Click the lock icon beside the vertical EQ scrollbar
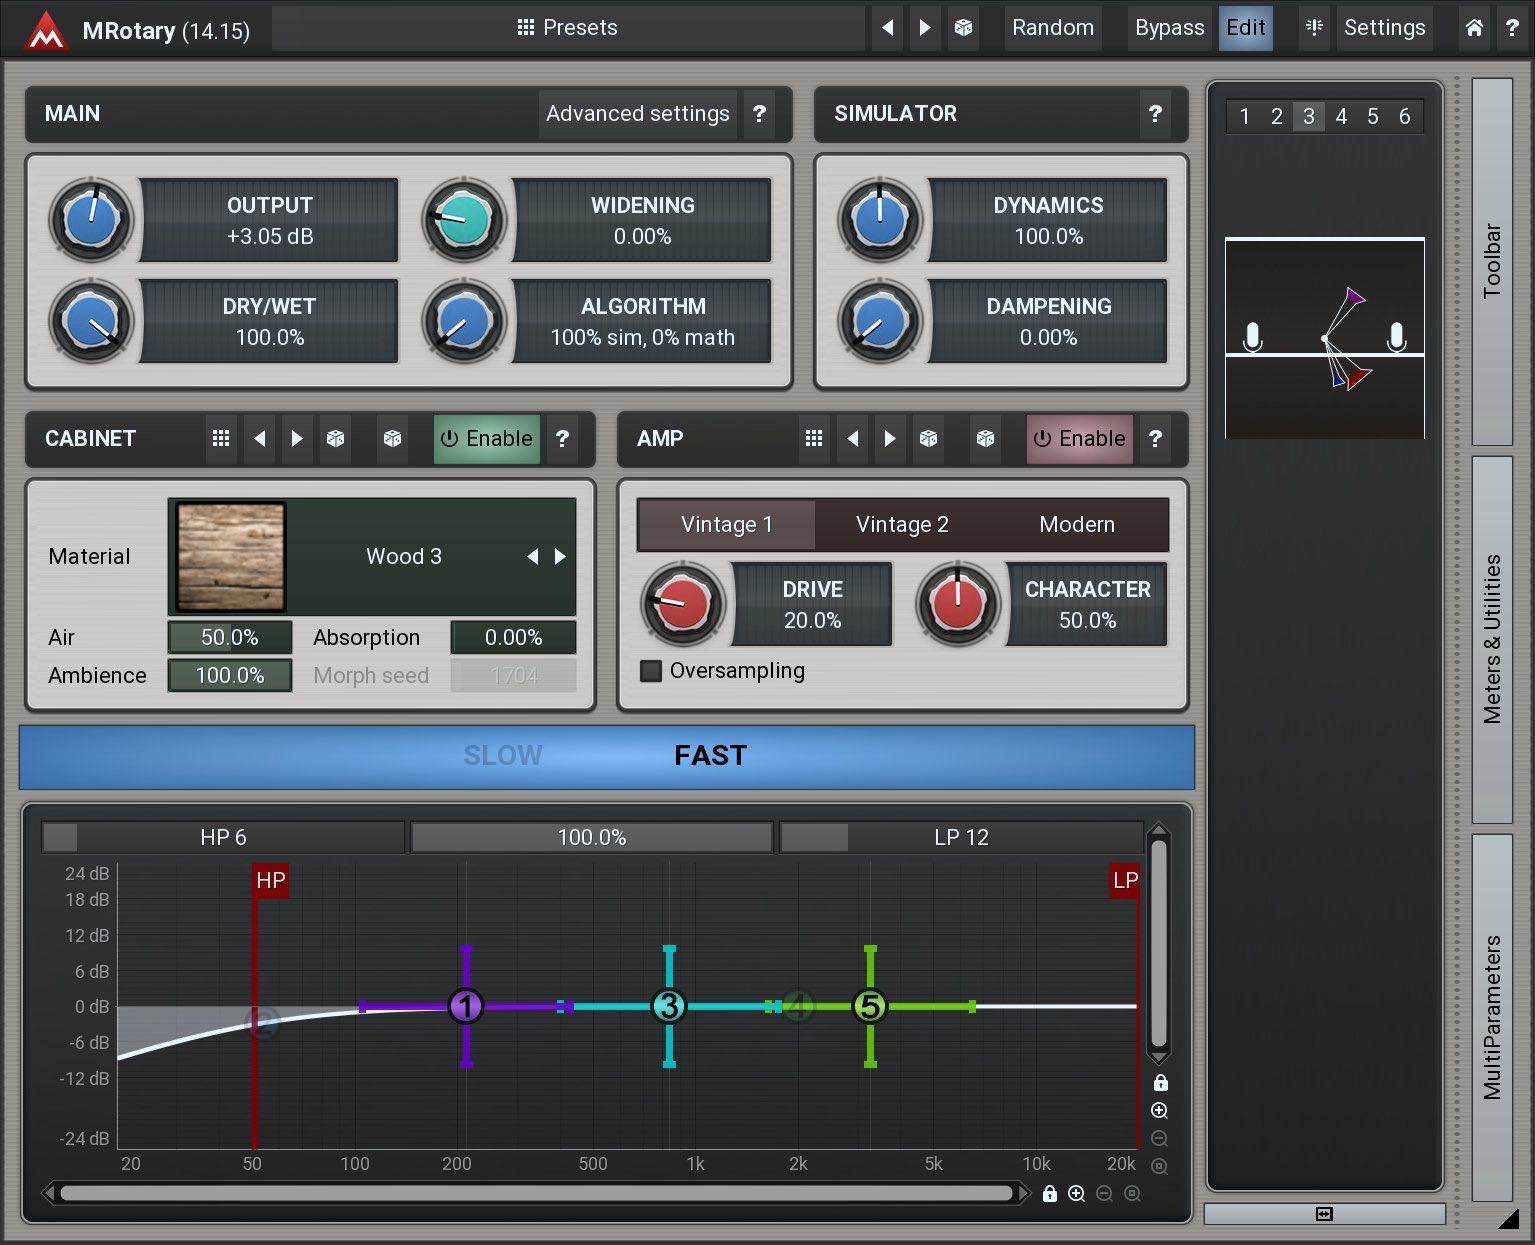 pyautogui.click(x=1160, y=1083)
